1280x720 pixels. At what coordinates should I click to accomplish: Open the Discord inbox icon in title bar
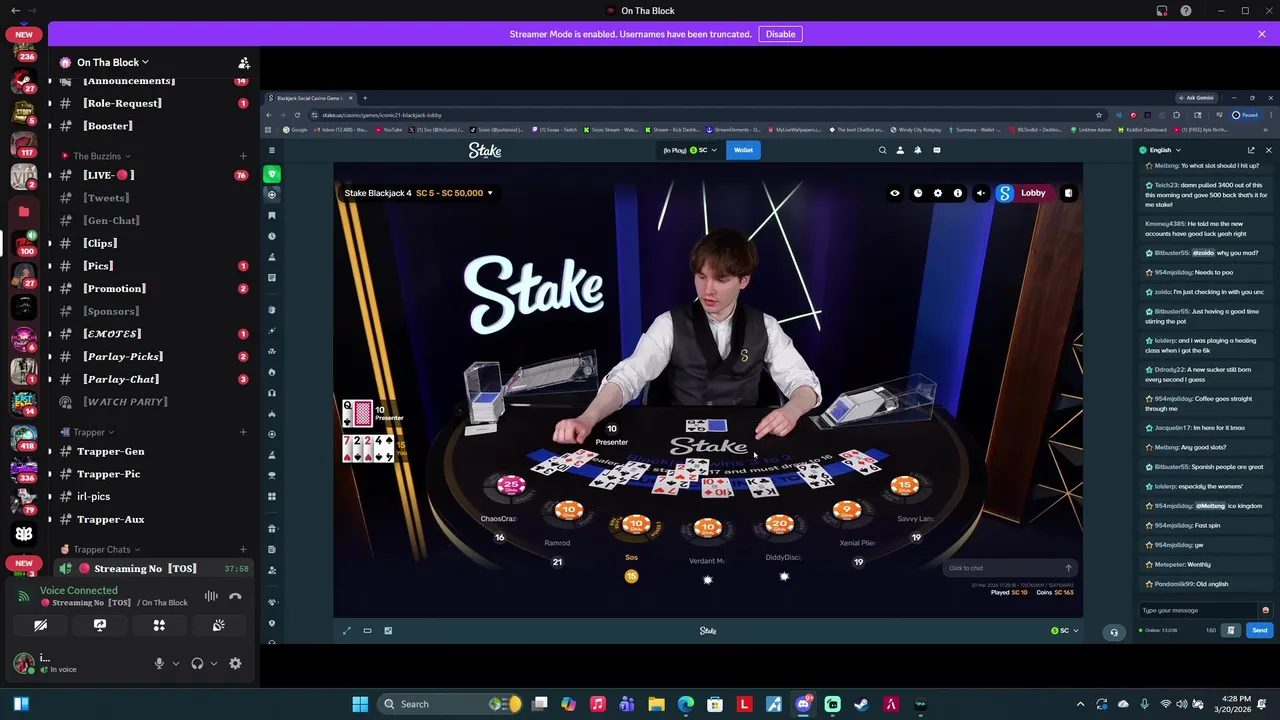[x=1161, y=11]
